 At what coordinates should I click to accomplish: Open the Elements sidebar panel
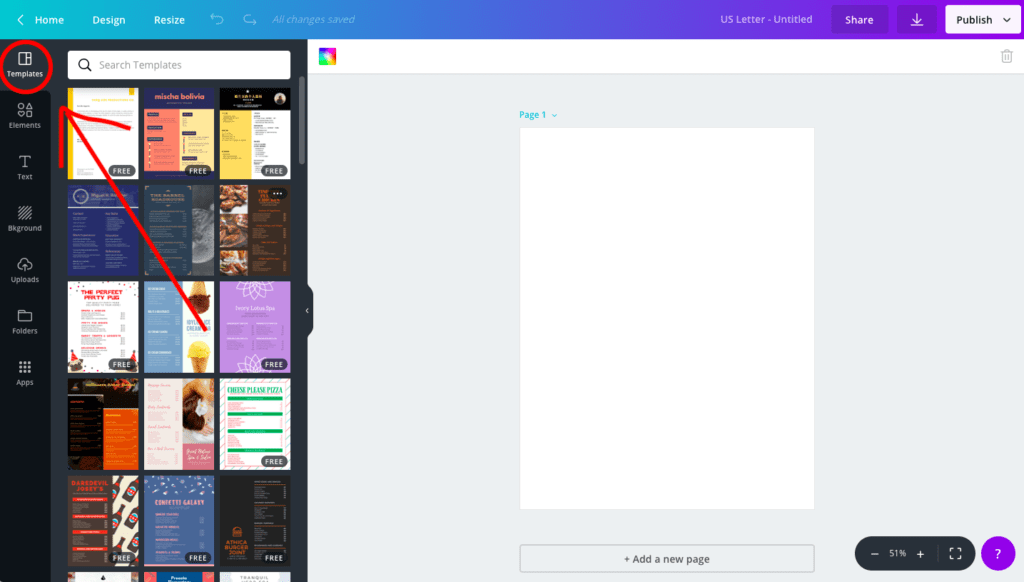(25, 116)
